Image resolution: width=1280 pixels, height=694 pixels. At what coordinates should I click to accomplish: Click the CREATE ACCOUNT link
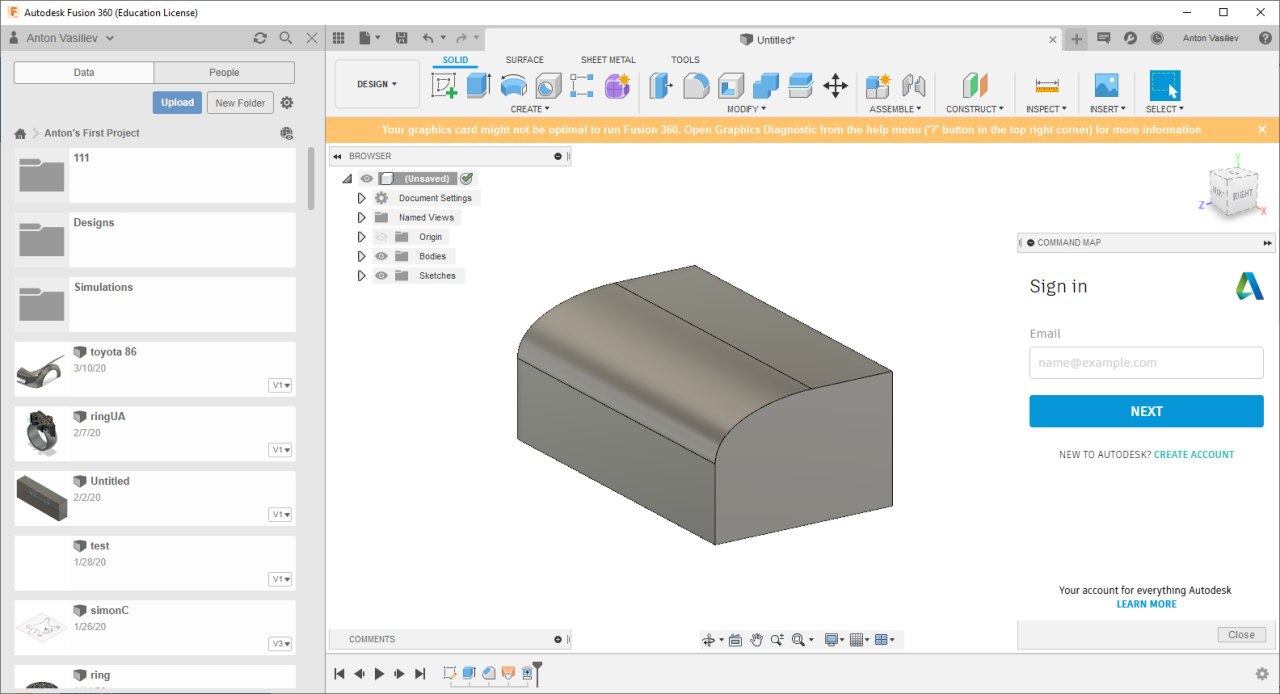pyautogui.click(x=1194, y=454)
